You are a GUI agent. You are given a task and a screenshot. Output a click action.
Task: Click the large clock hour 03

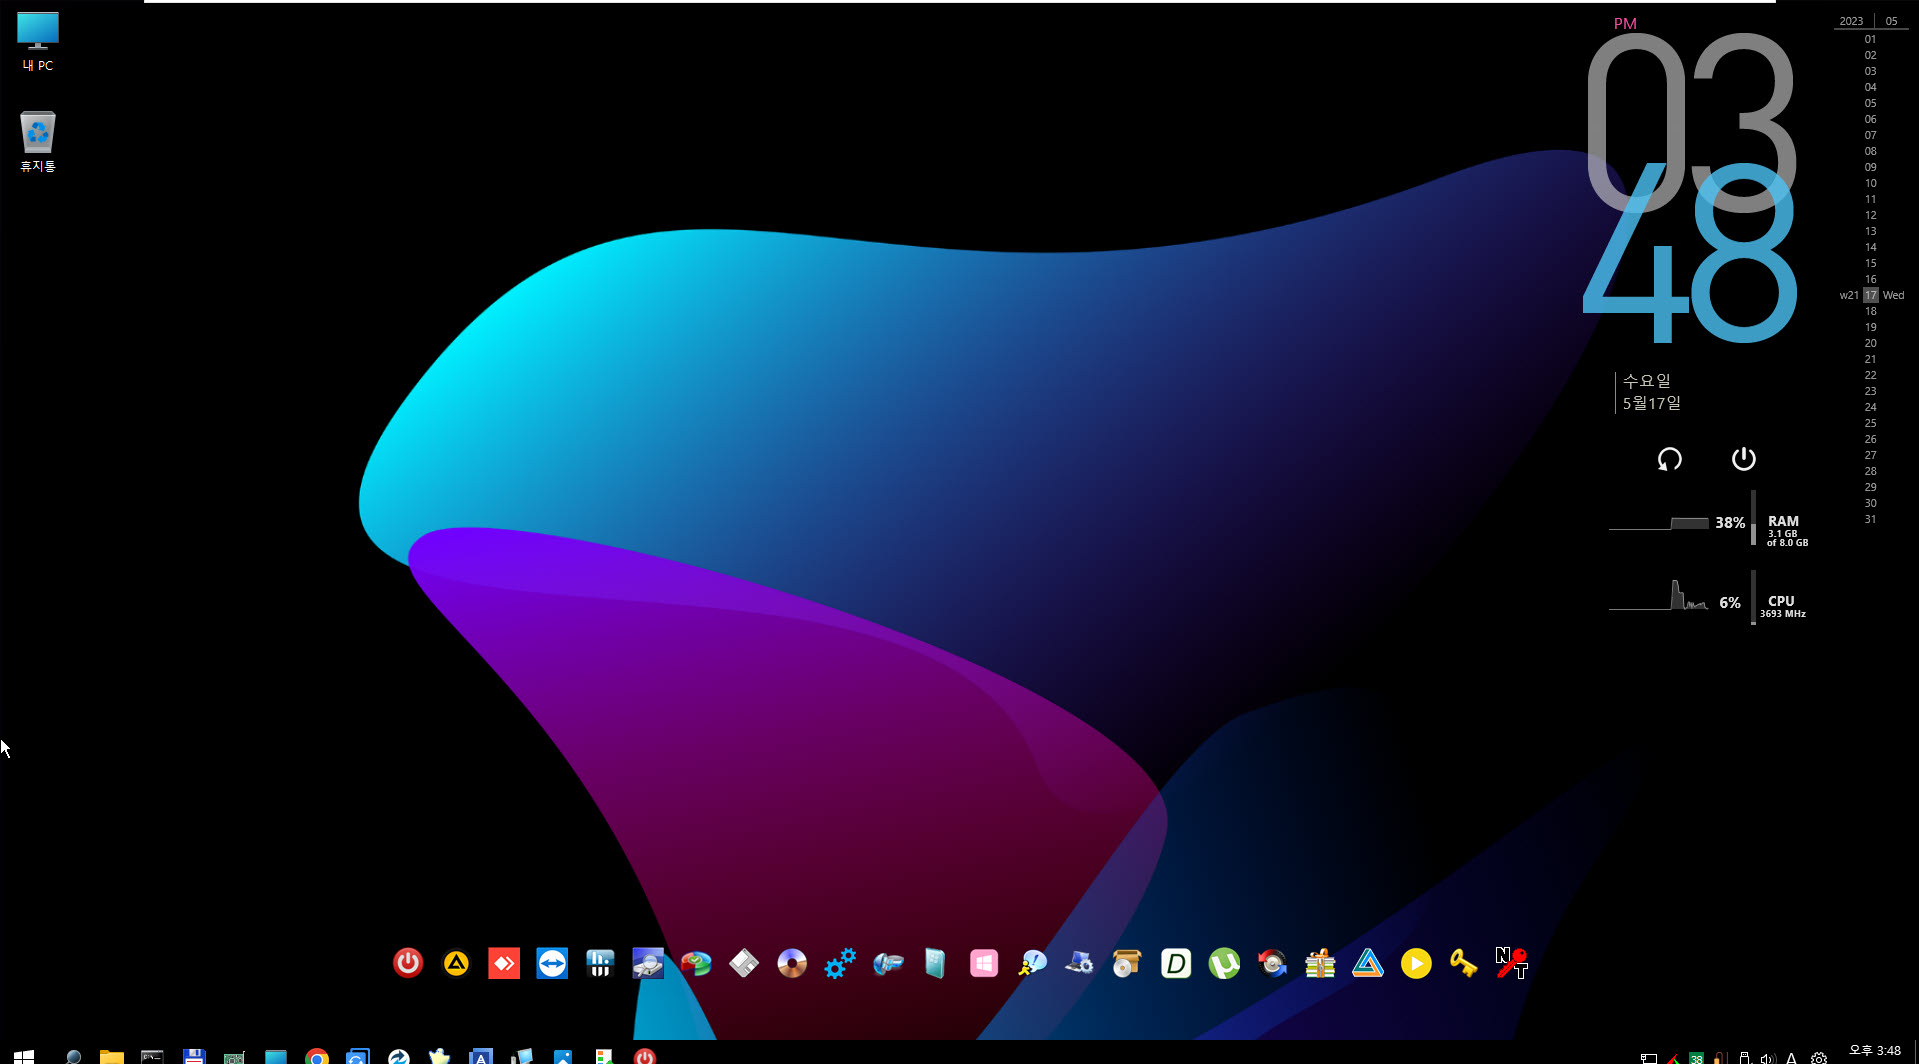(x=1691, y=122)
